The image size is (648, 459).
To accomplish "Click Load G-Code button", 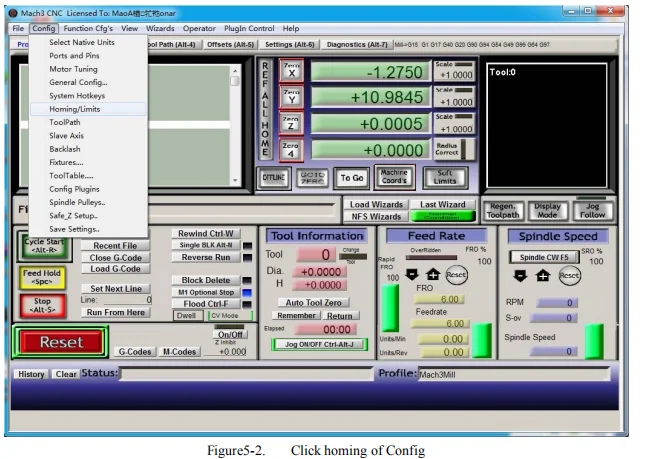I will [x=116, y=269].
